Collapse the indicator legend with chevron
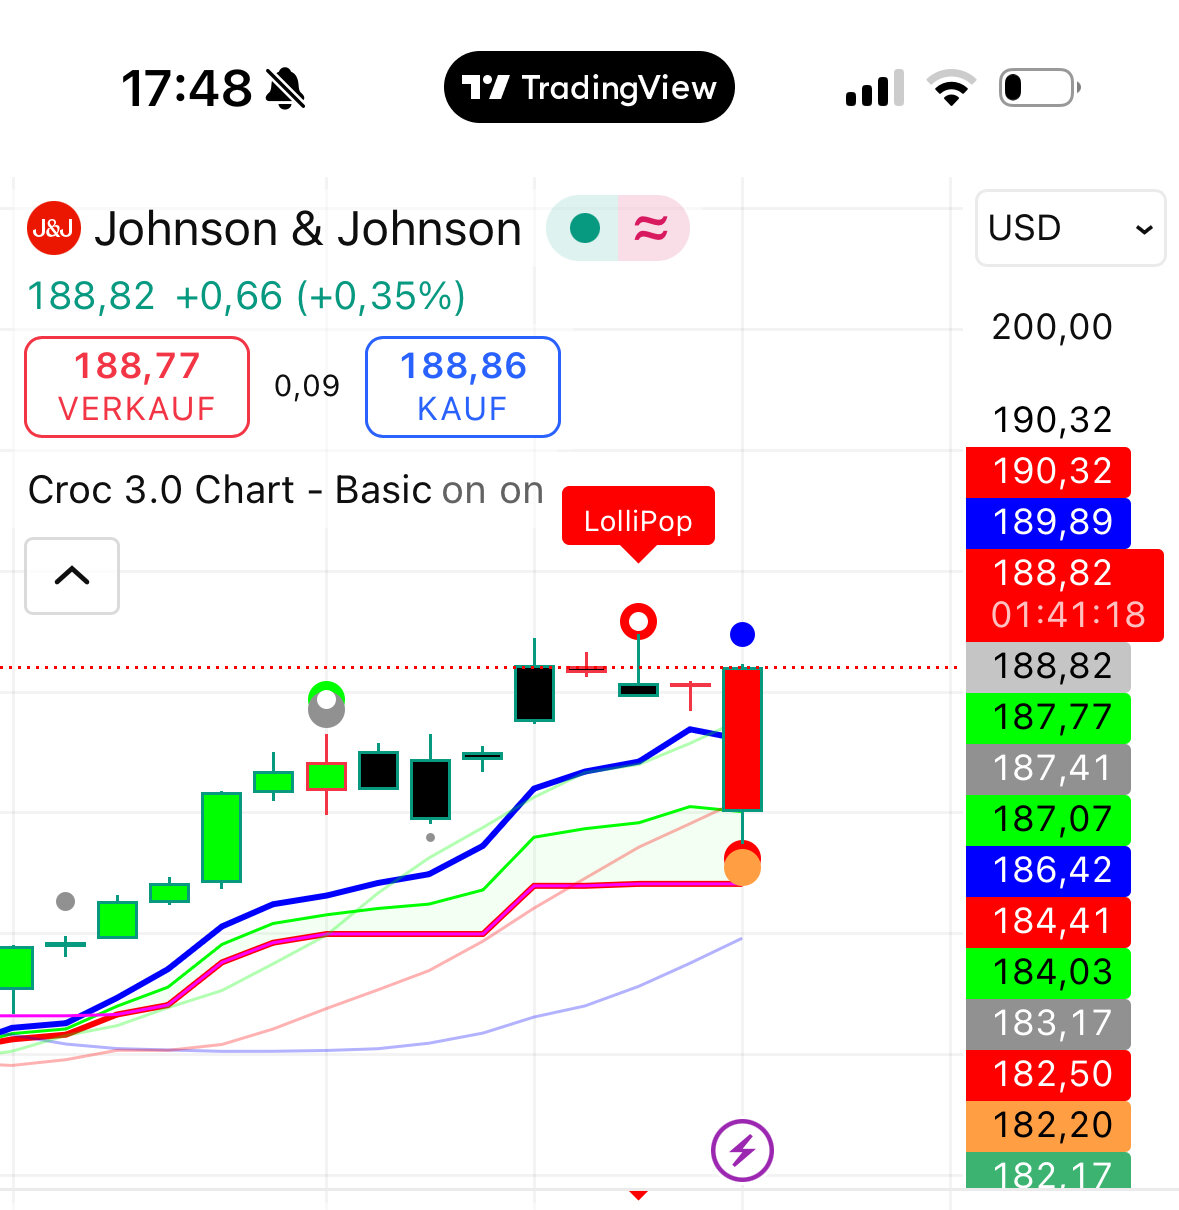Image resolution: width=1179 pixels, height=1210 pixels. (x=72, y=576)
